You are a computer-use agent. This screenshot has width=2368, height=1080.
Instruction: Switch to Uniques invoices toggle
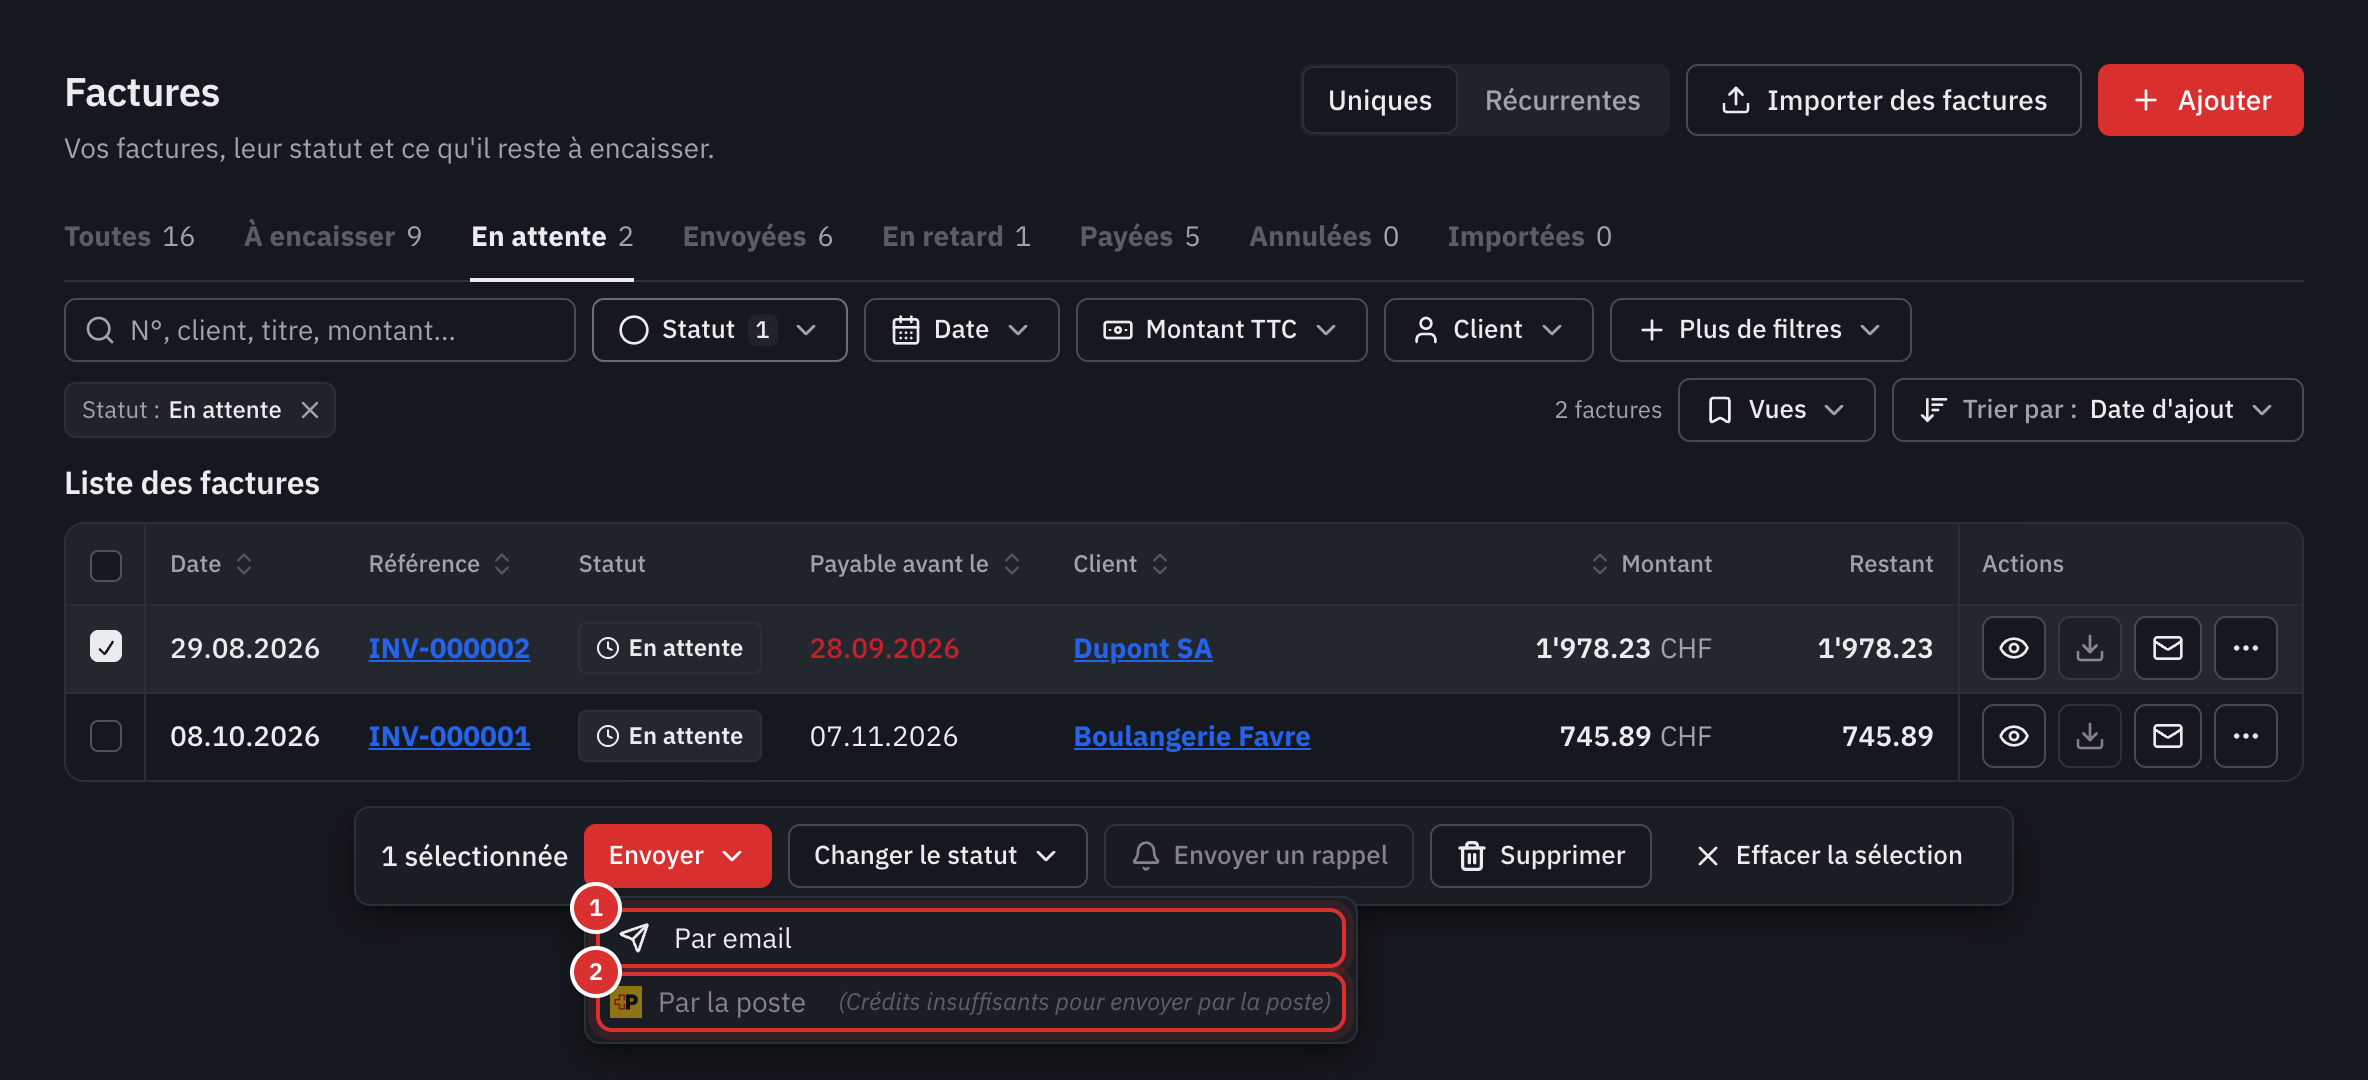[1379, 100]
